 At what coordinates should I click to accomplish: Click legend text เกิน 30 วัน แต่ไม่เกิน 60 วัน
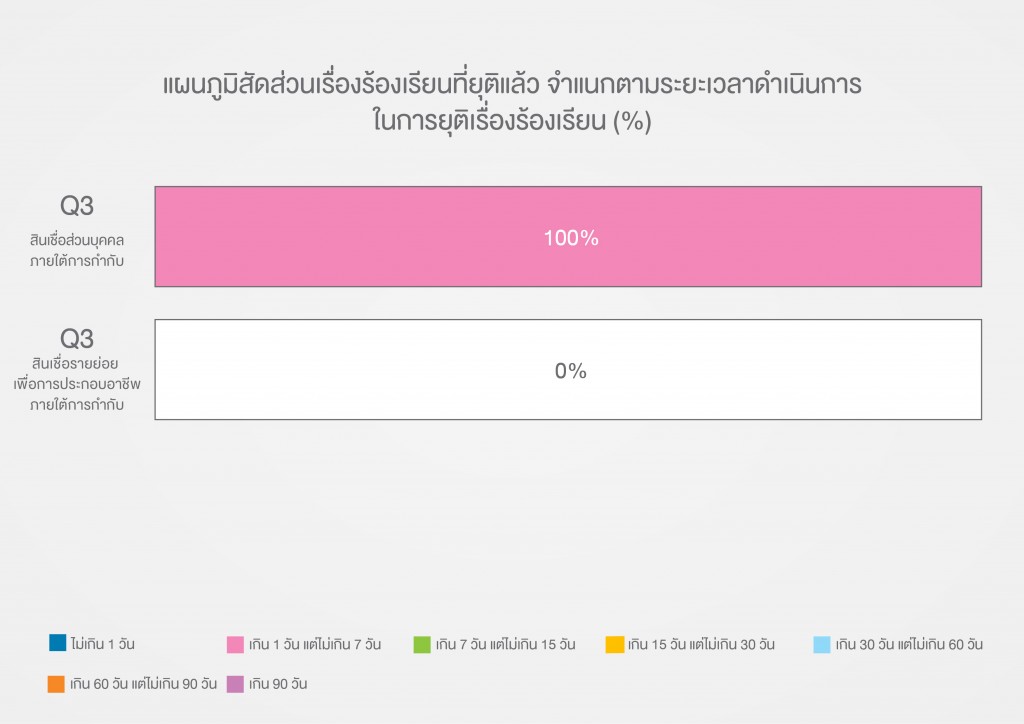tap(909, 644)
